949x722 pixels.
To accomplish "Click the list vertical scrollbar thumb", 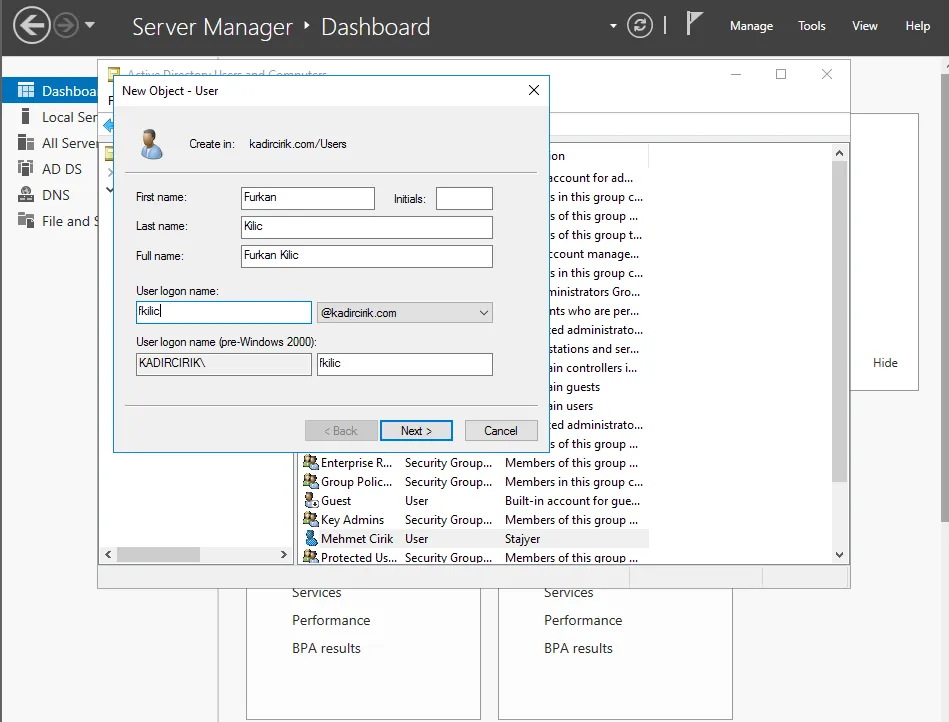I will pyautogui.click(x=839, y=321).
